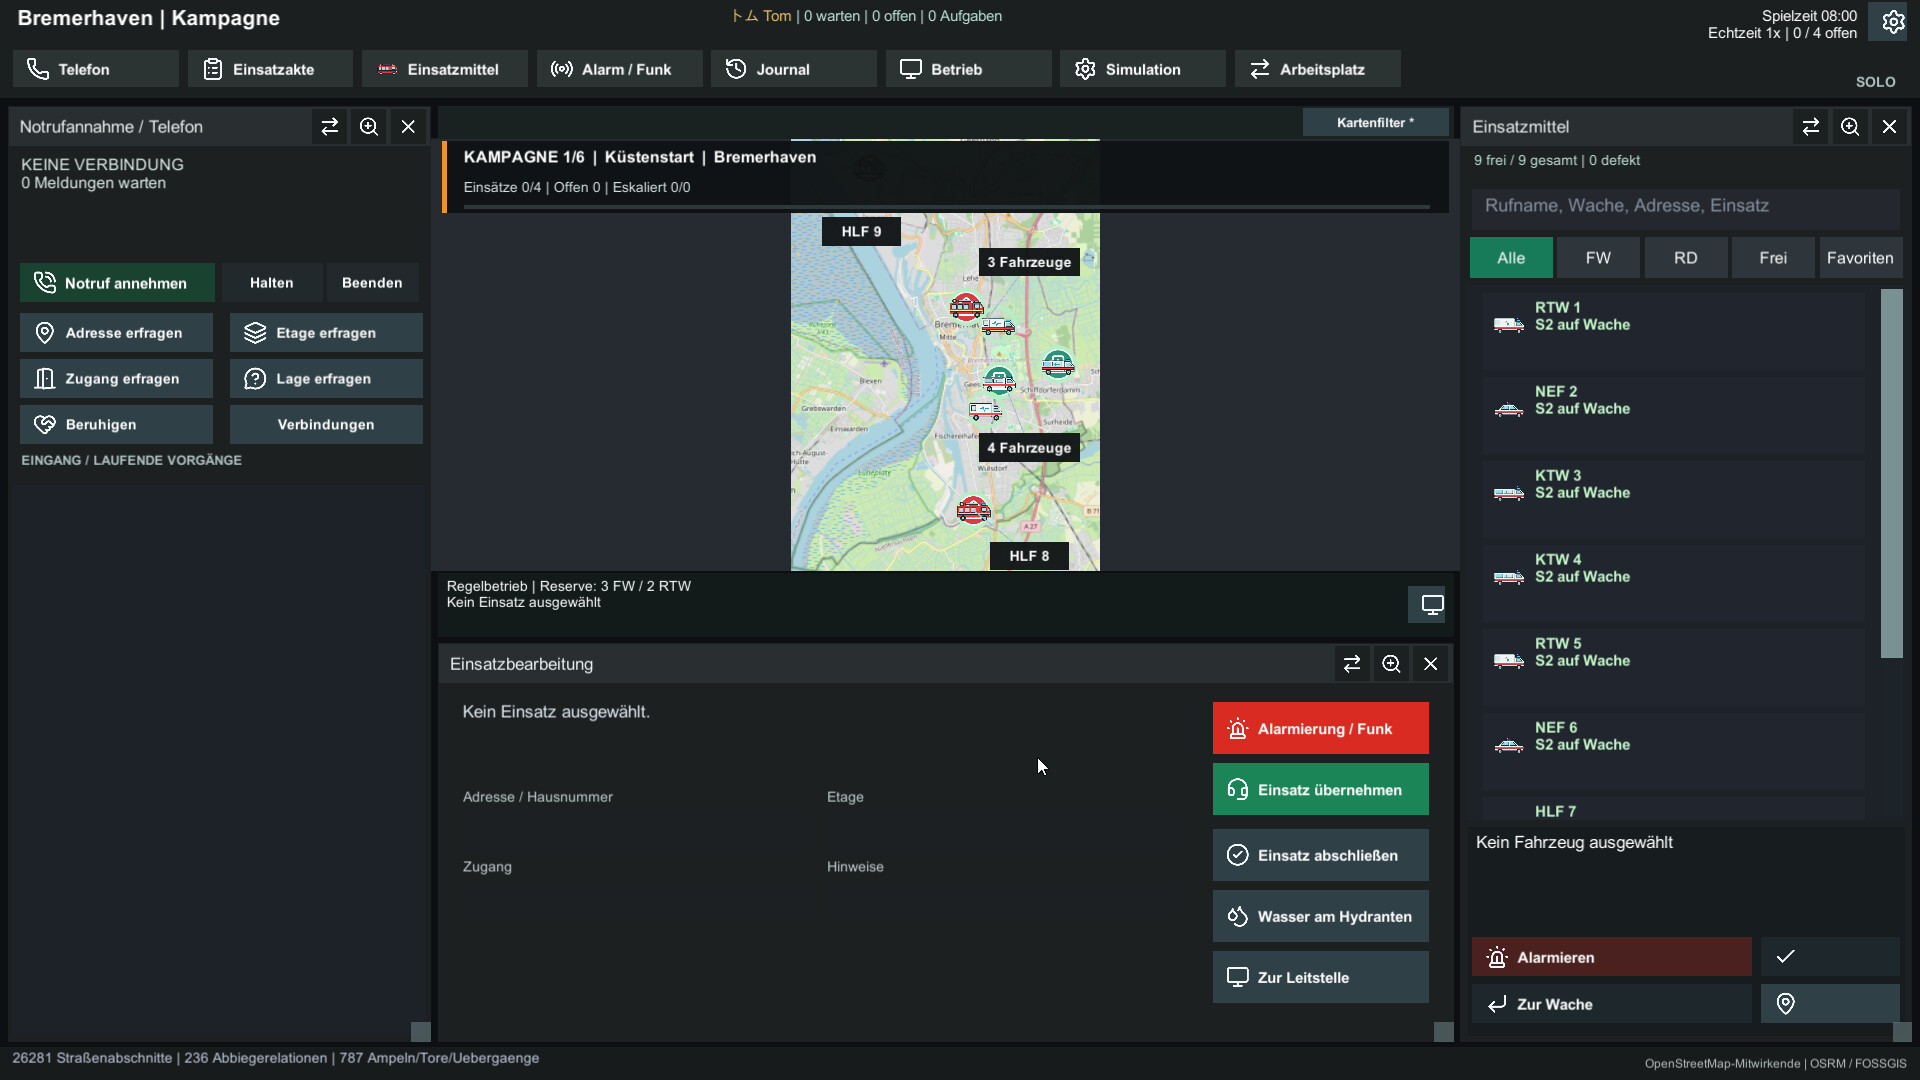Click Wasser am Hydranten button
1920x1080 pixels.
[1320, 916]
